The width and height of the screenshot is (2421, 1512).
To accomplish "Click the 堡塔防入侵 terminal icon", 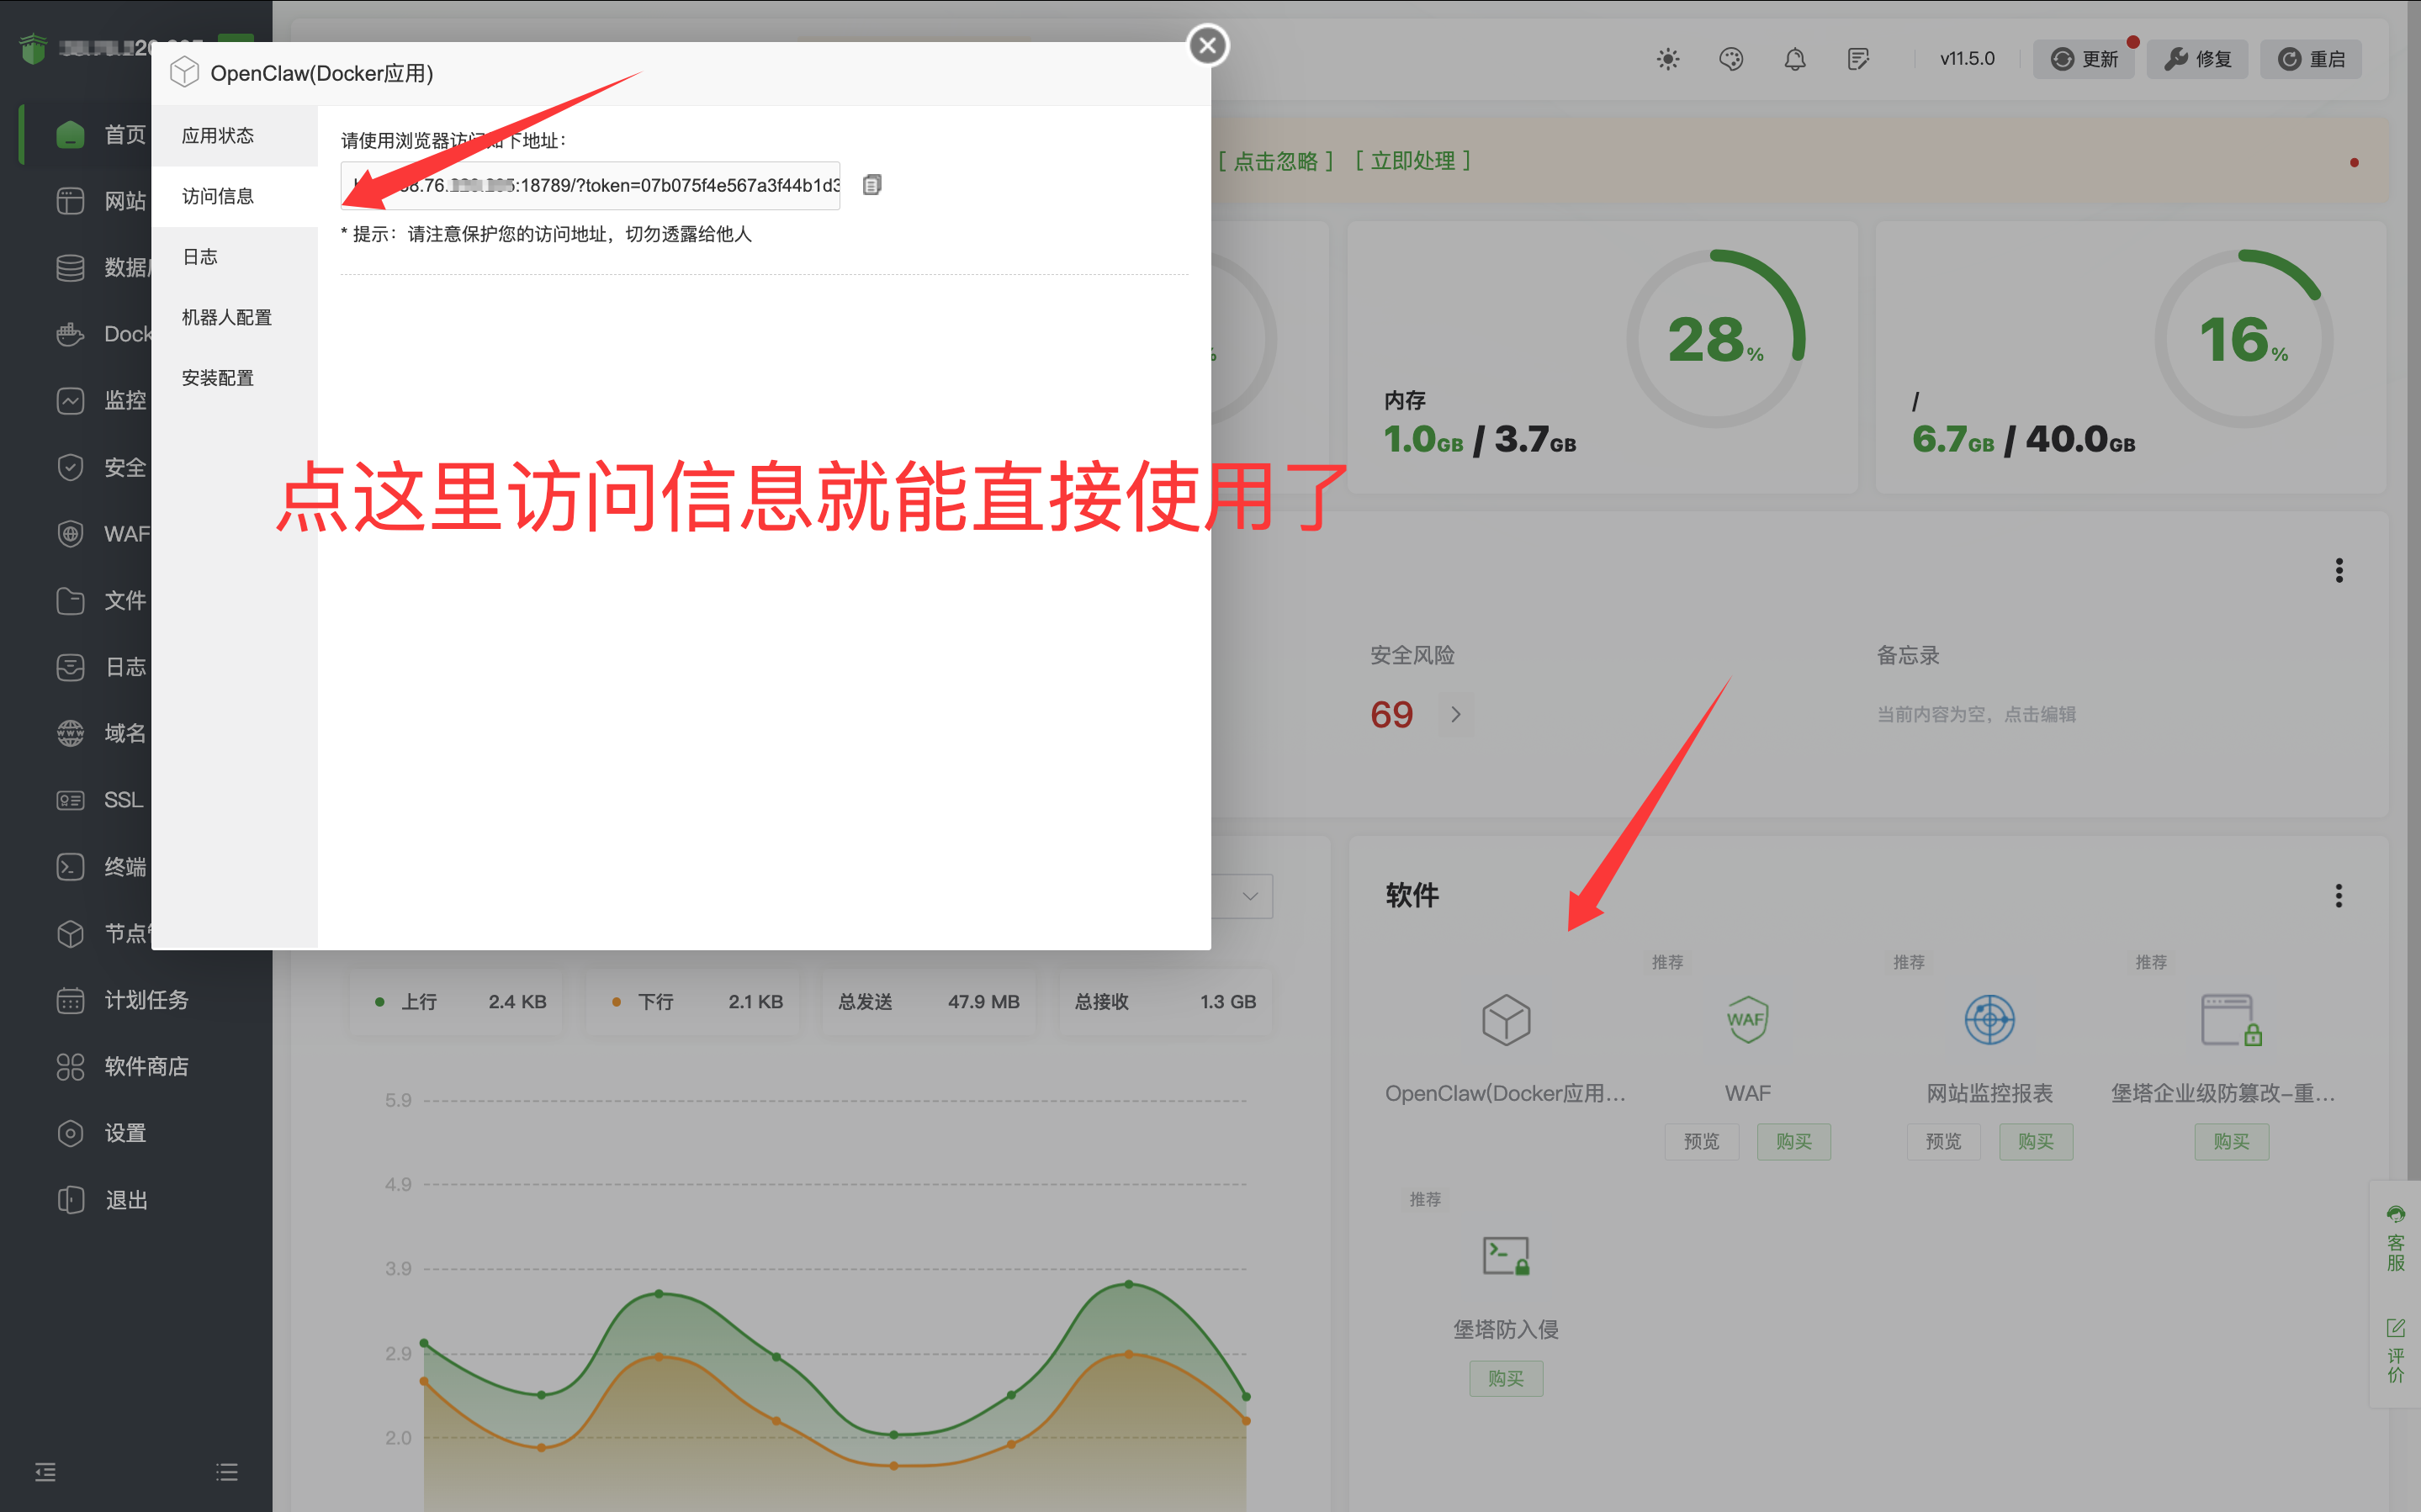I will [1505, 1256].
